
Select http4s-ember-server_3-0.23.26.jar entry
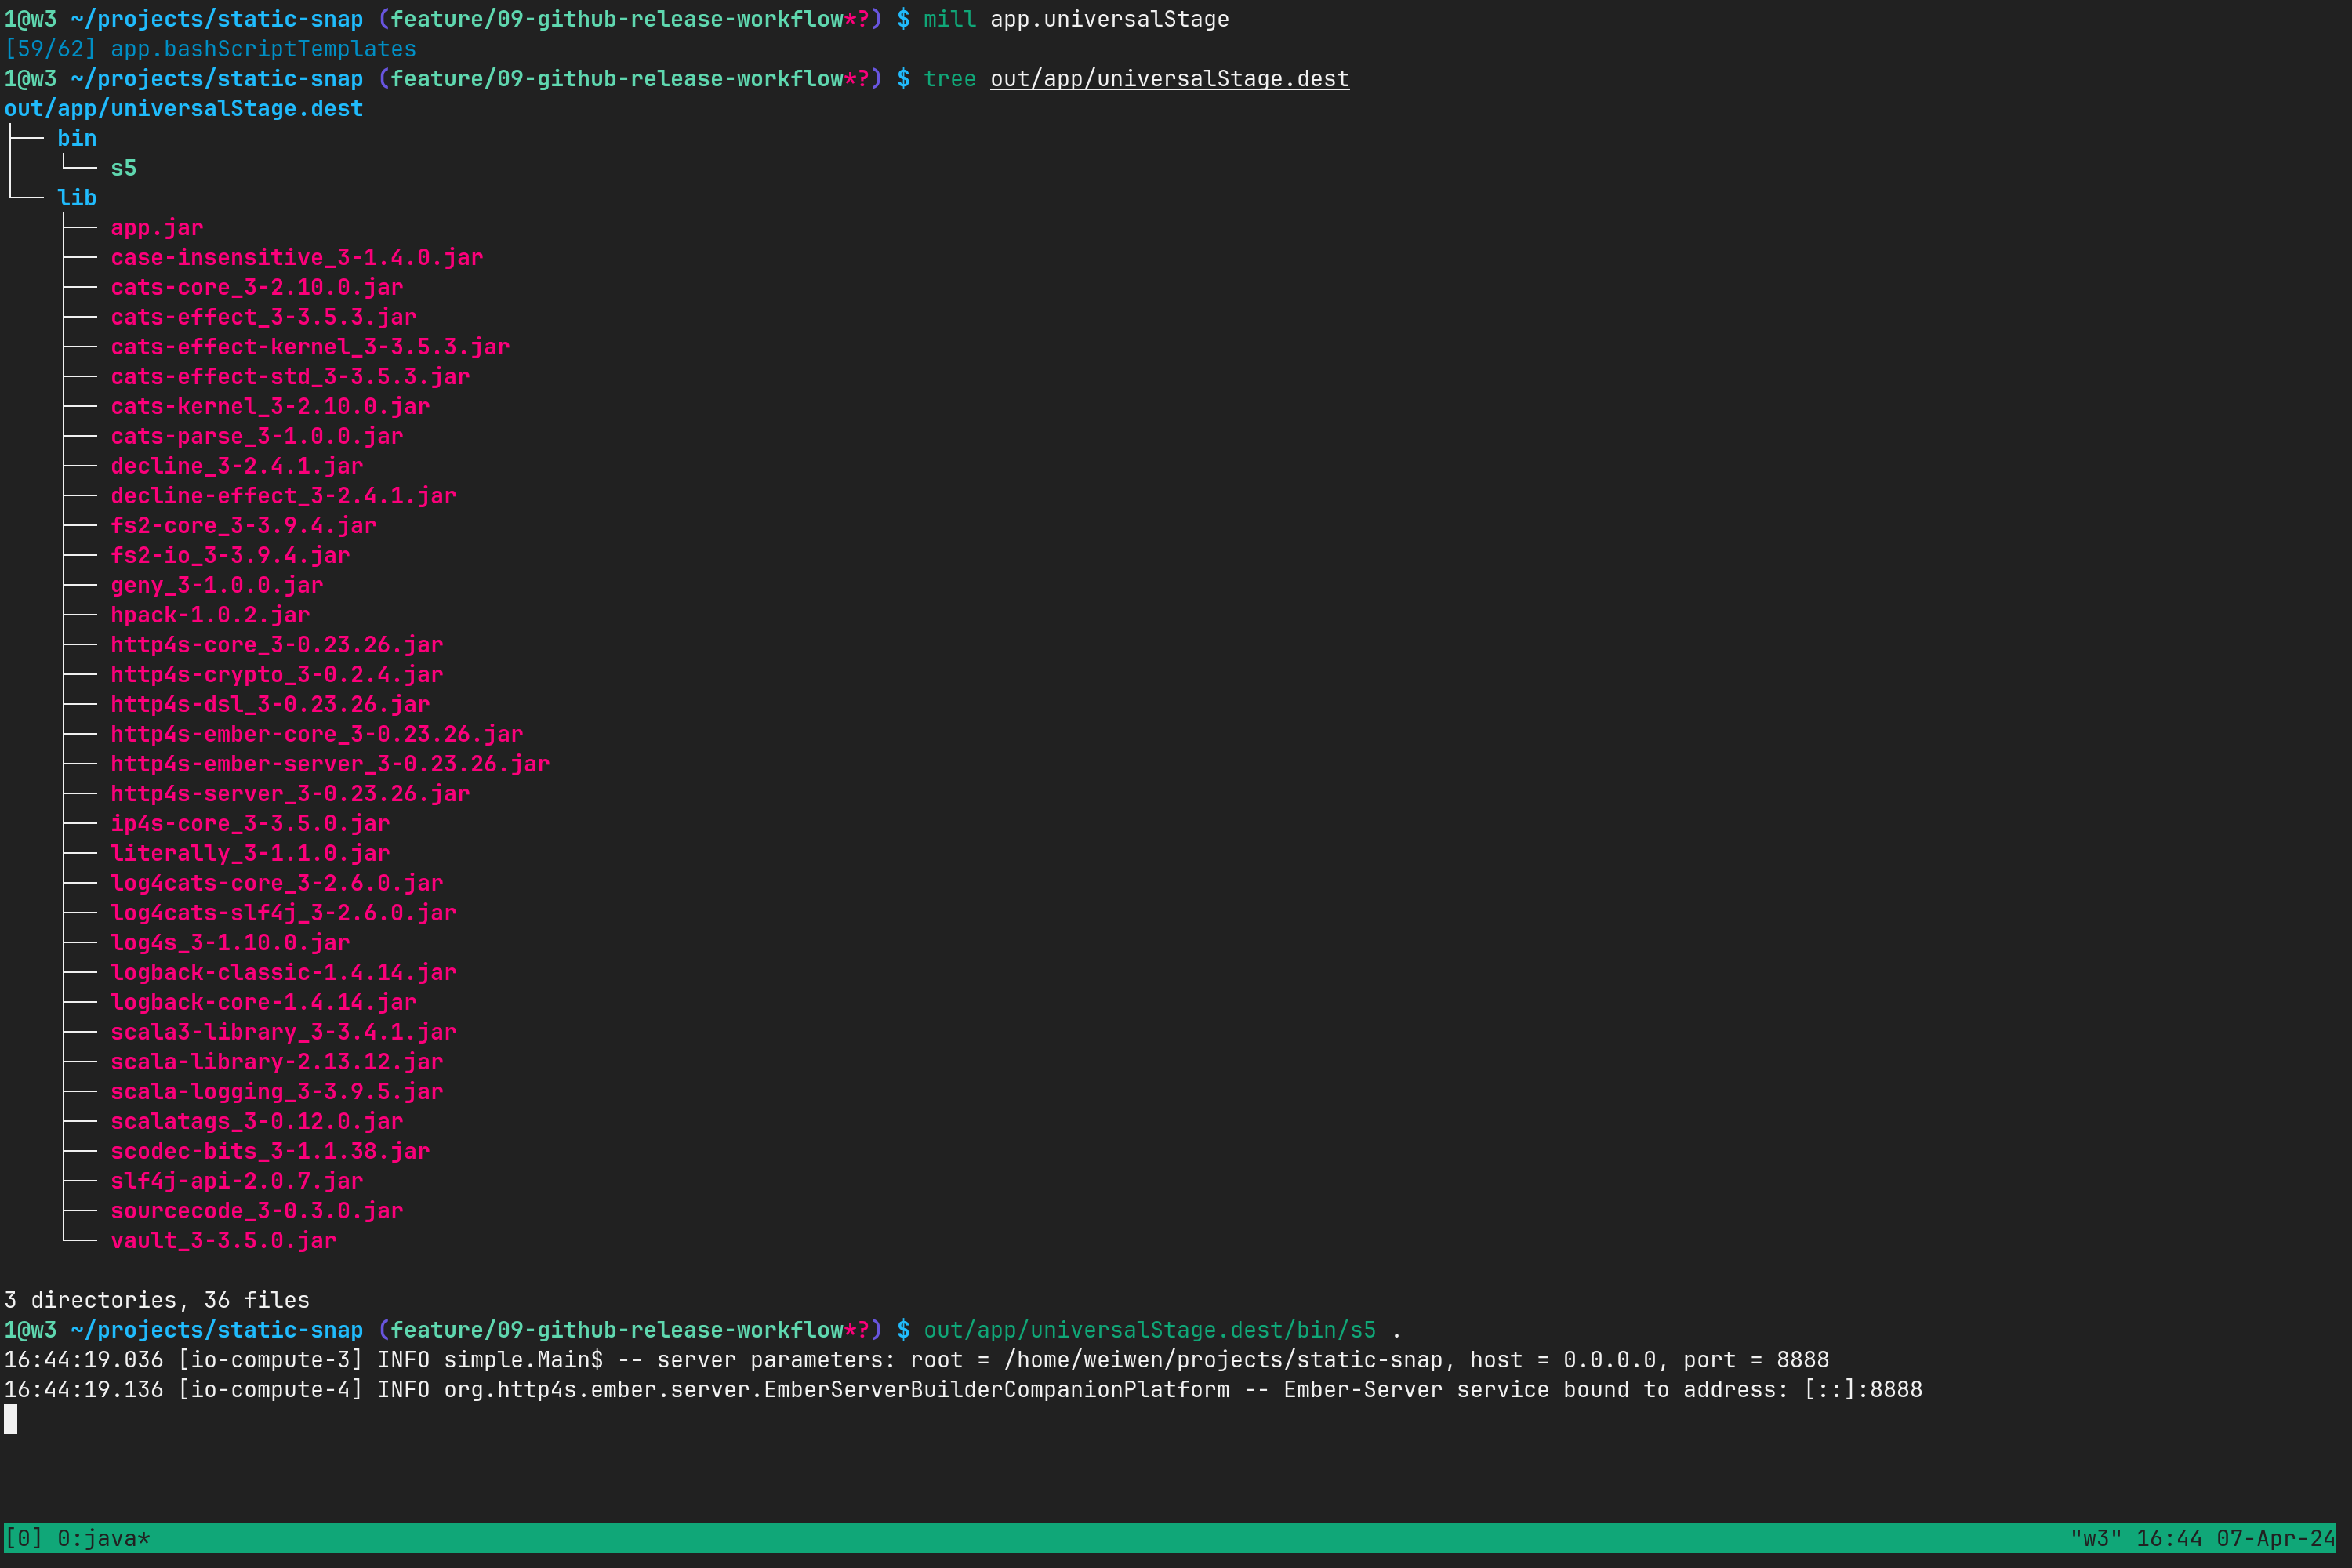330,764
